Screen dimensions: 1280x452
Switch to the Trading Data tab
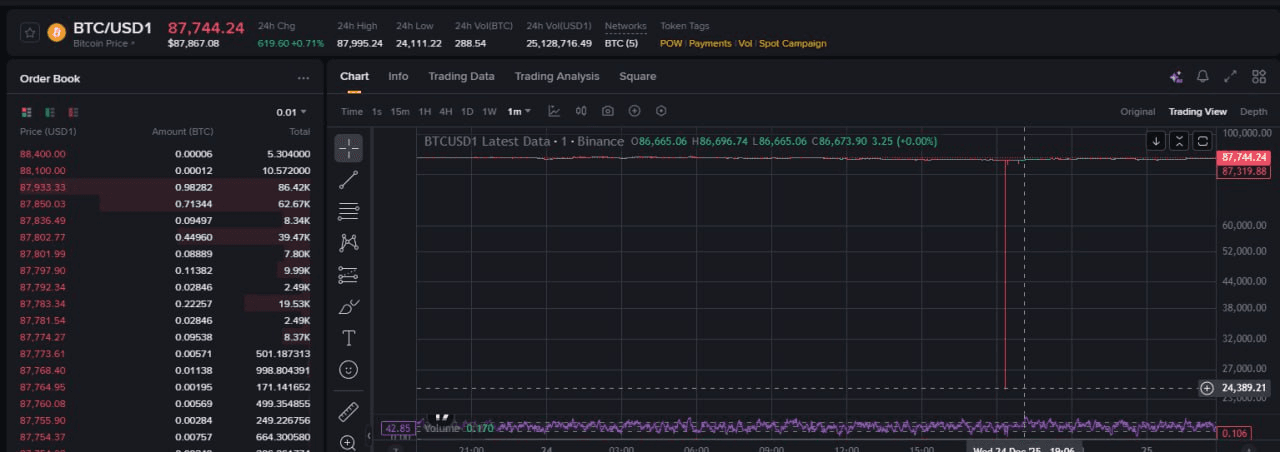click(461, 77)
